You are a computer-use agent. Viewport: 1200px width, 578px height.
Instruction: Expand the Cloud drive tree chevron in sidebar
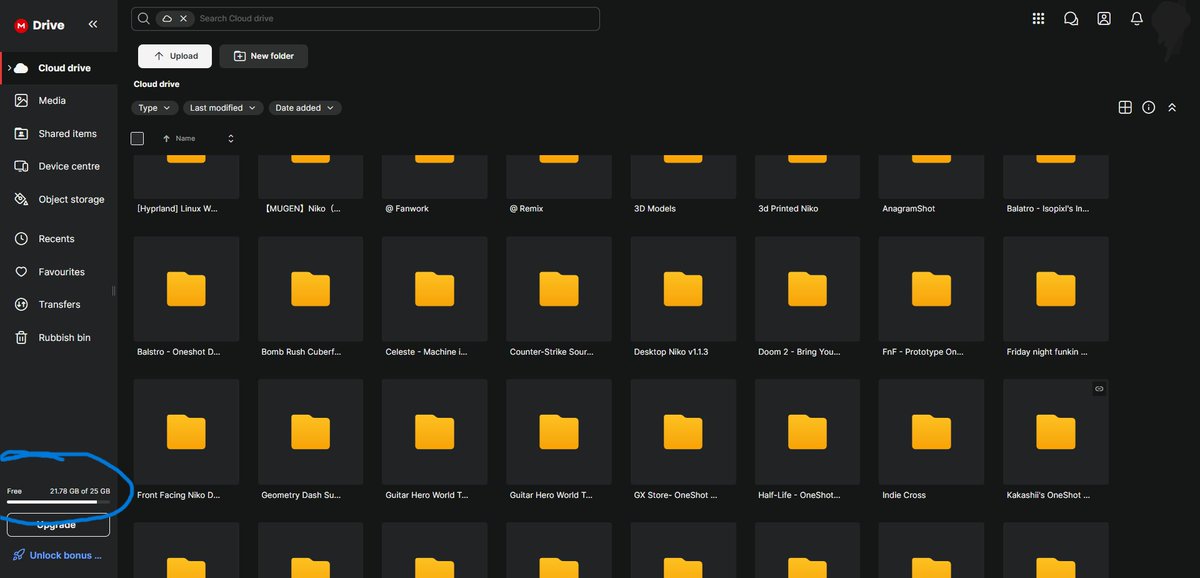point(8,68)
